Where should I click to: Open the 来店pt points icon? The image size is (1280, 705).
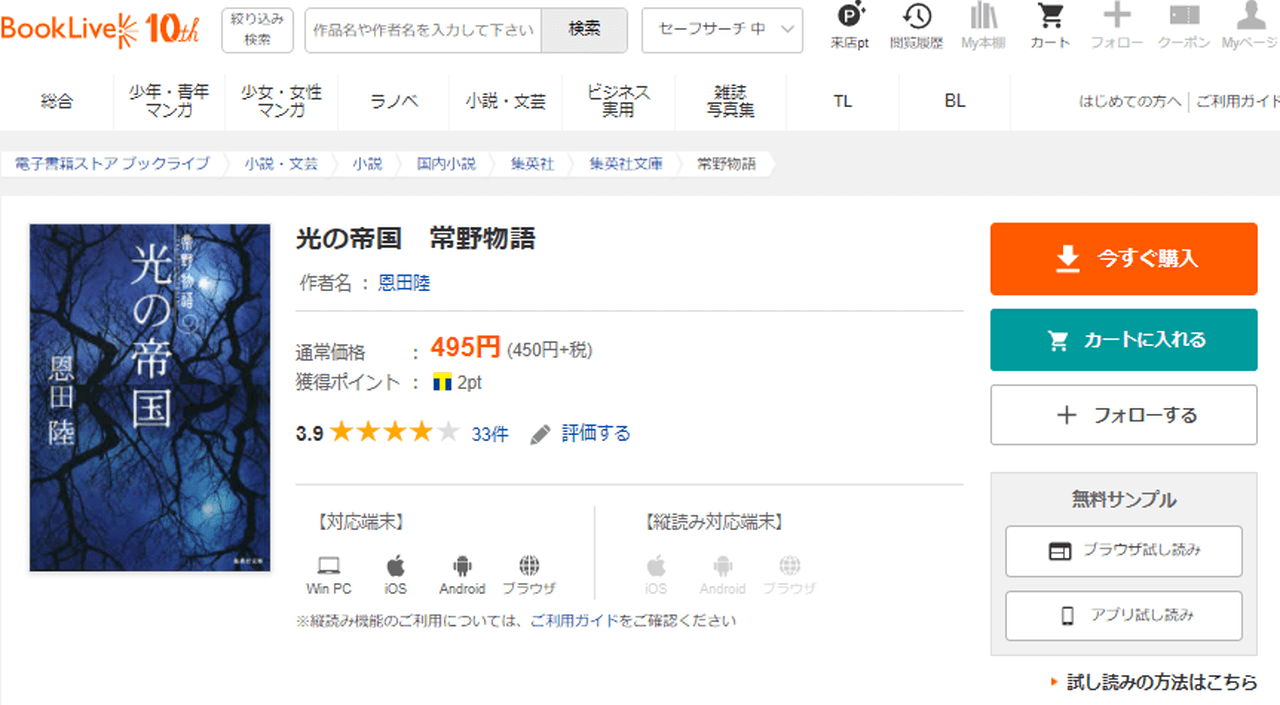[x=849, y=26]
